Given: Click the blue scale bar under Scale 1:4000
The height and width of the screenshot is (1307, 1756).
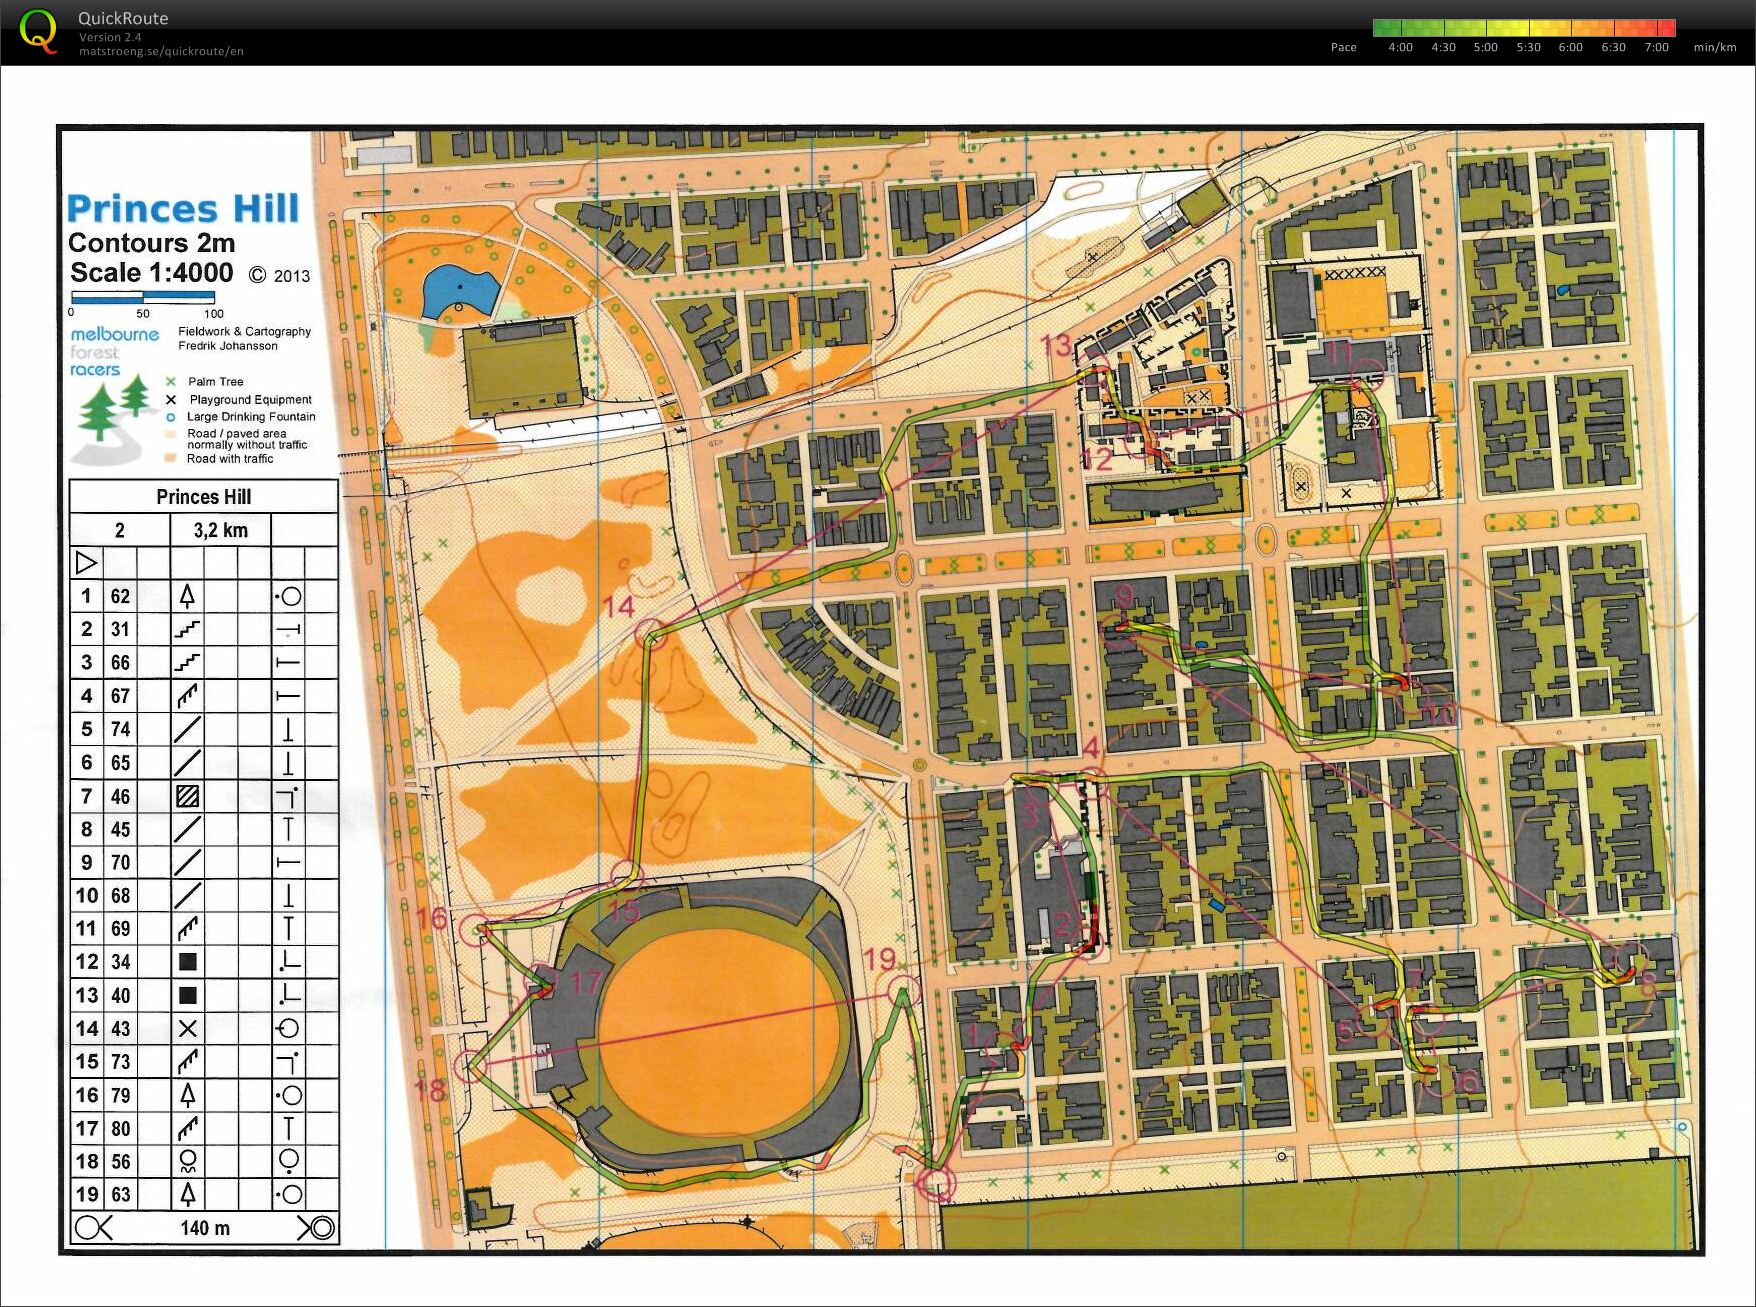Looking at the screenshot, I should (x=143, y=297).
